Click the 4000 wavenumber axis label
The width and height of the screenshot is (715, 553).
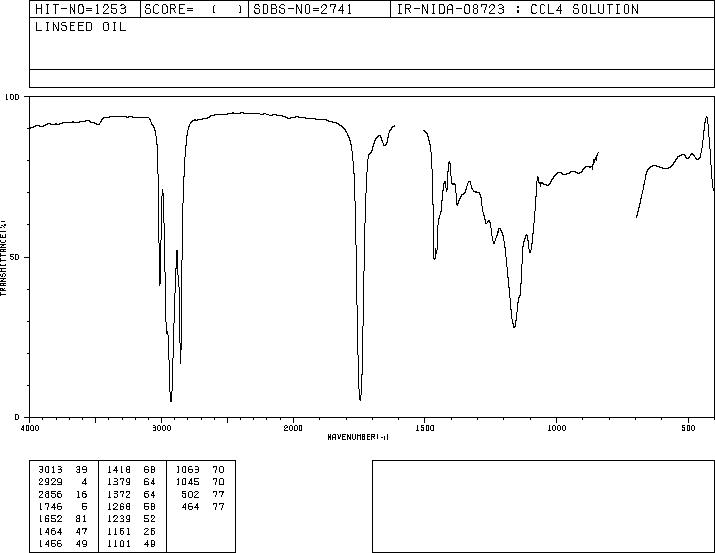click(x=30, y=428)
